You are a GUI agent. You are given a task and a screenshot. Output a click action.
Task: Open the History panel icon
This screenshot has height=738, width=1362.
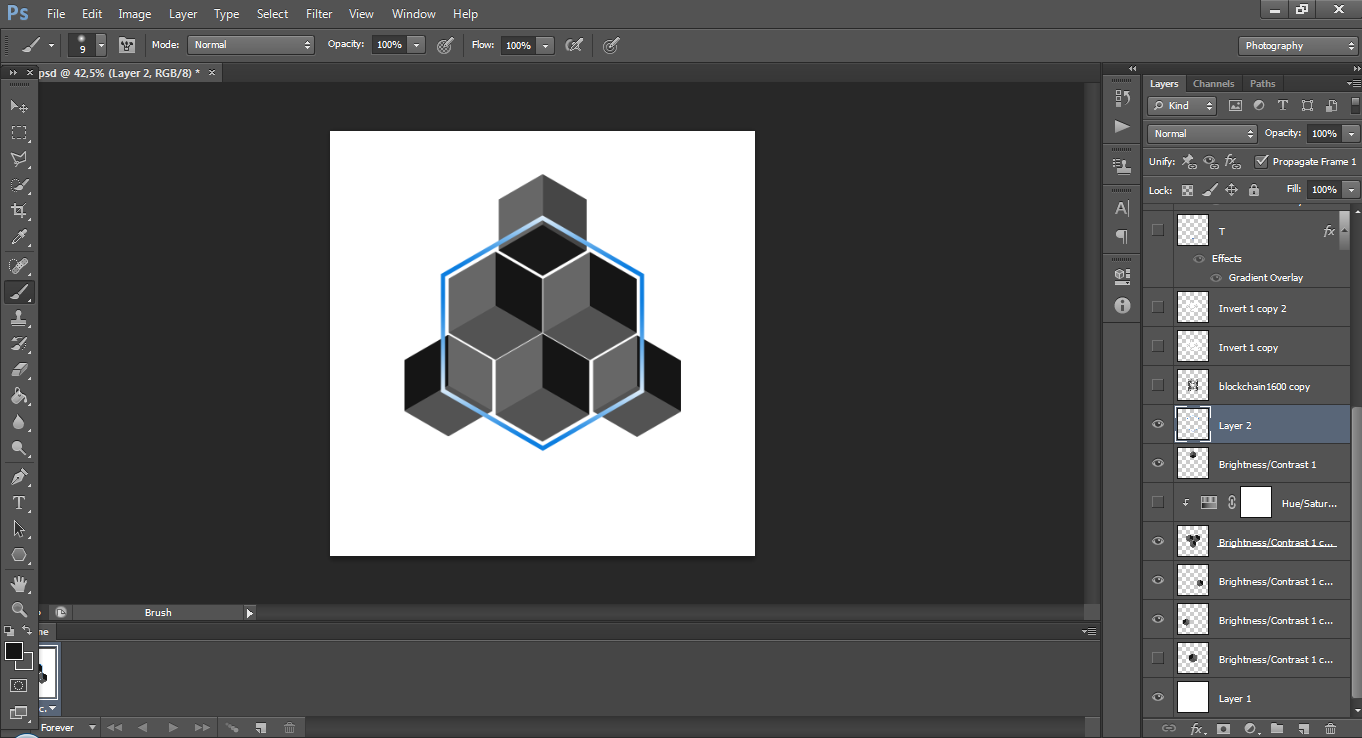point(1122,98)
